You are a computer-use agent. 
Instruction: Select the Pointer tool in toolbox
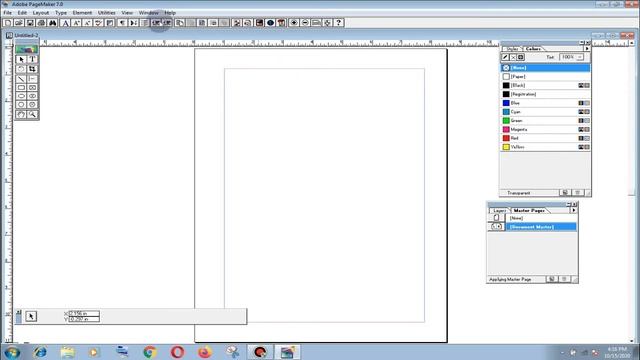click(21, 60)
